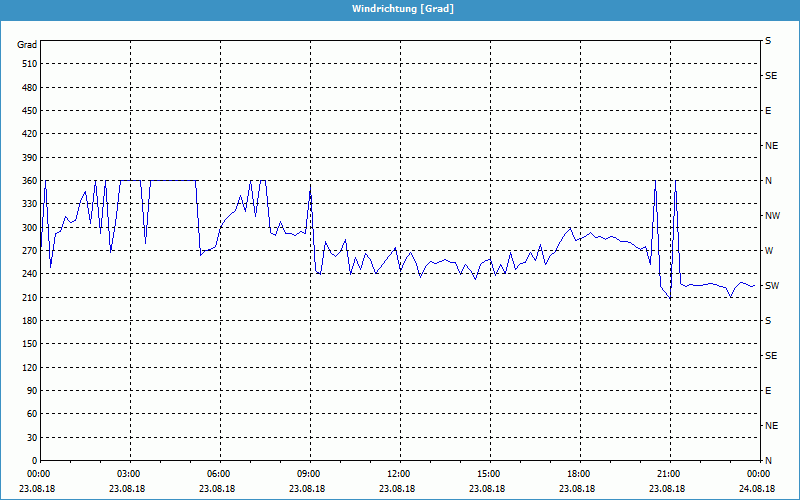Click the 09:00 time axis label
The width and height of the screenshot is (800, 500).
coord(309,474)
